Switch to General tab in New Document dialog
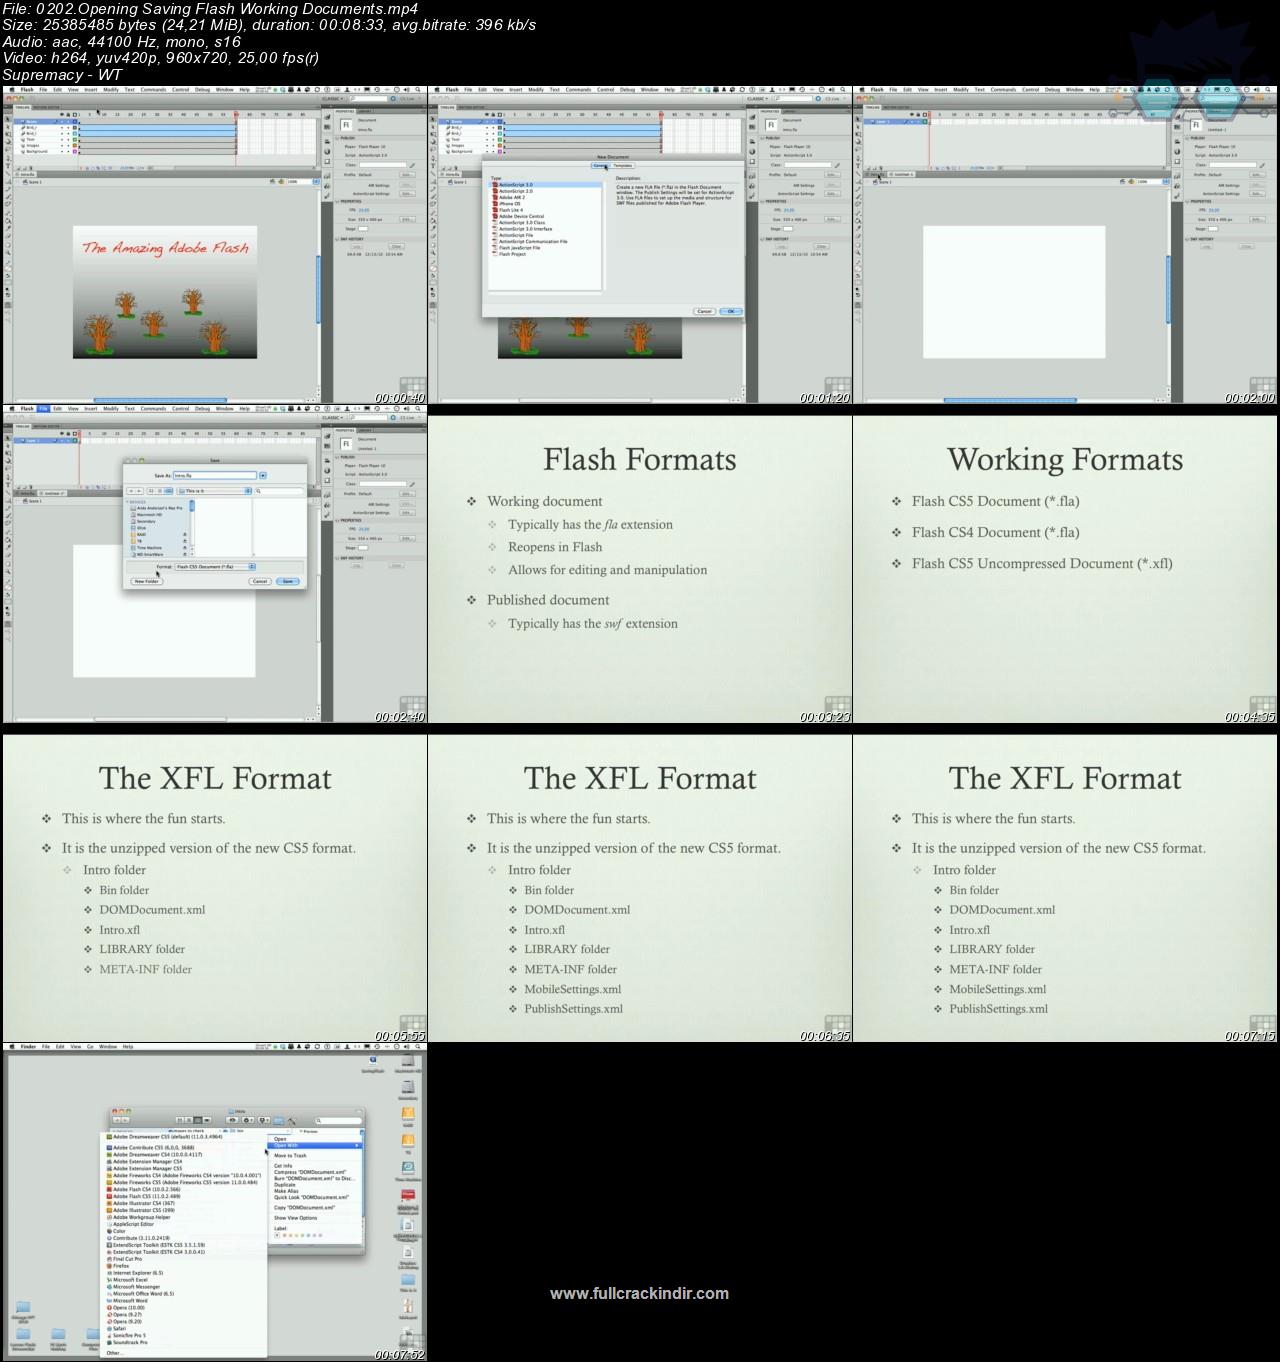The height and width of the screenshot is (1362, 1280). 599,165
